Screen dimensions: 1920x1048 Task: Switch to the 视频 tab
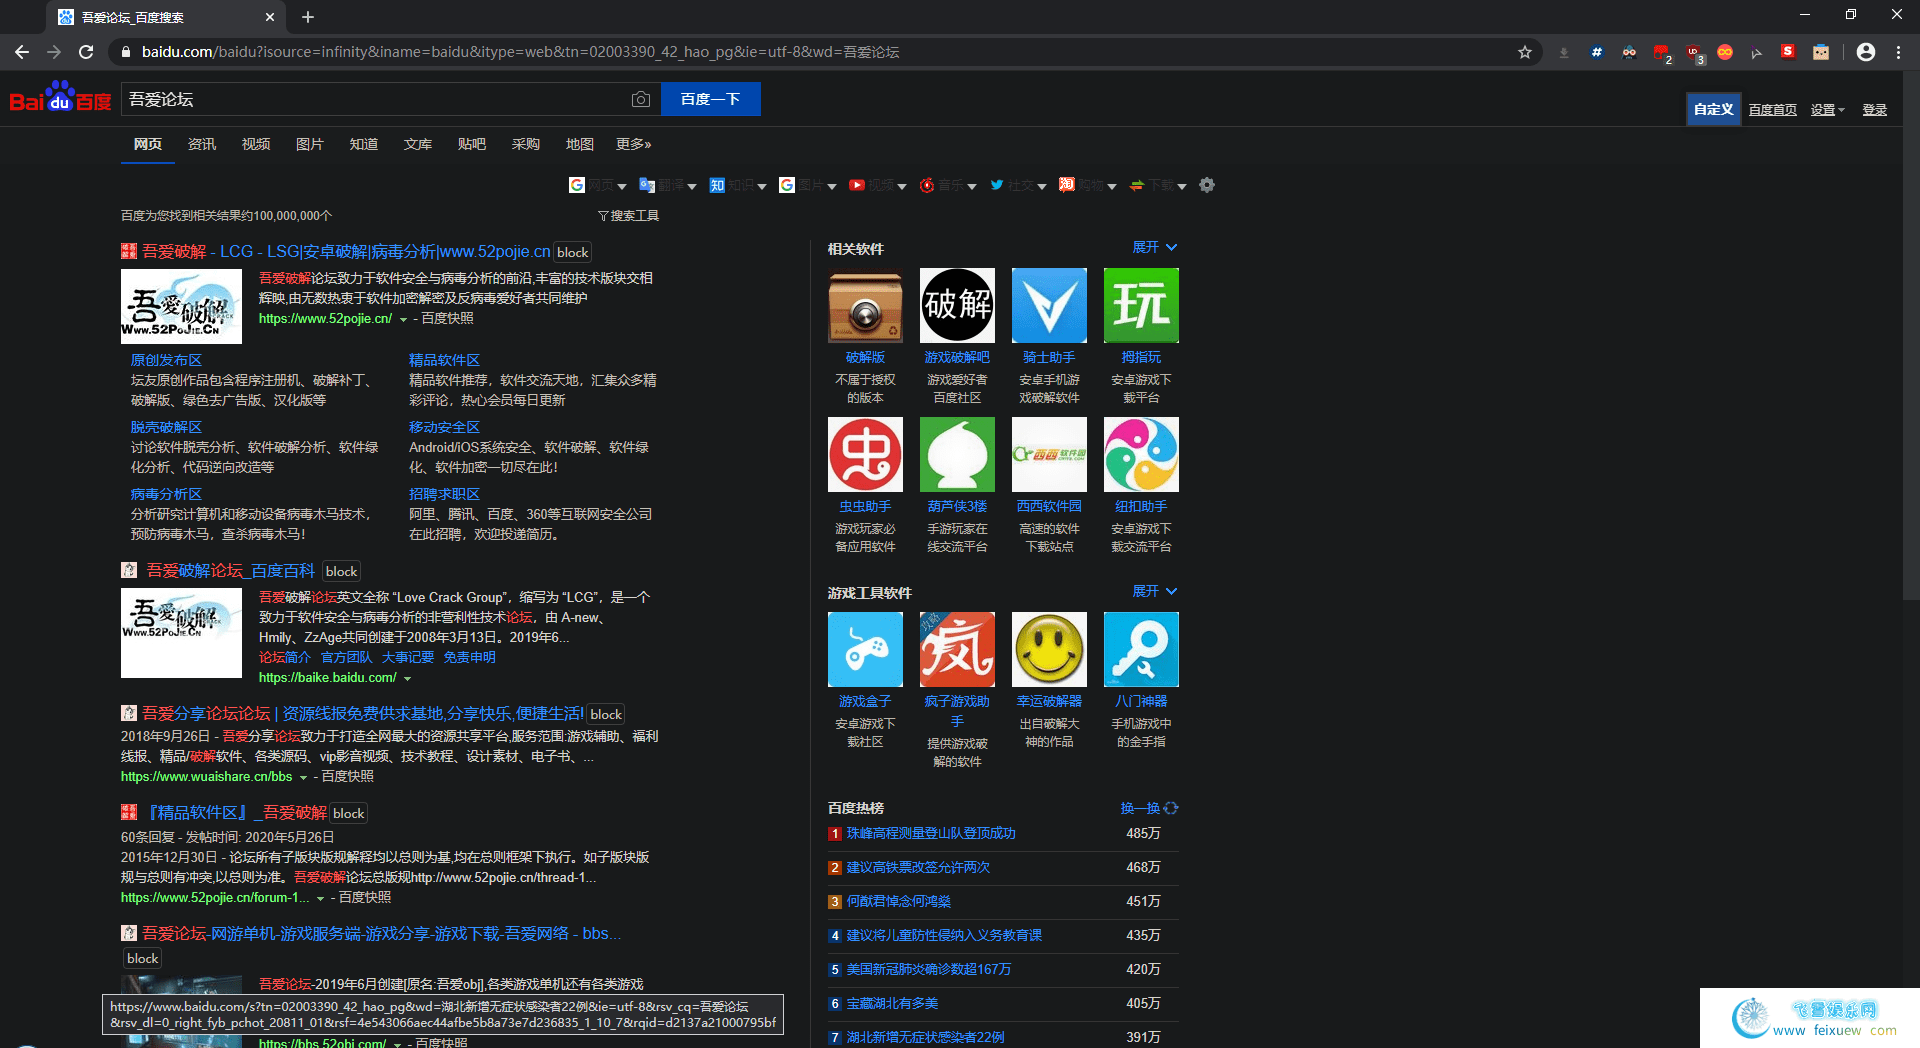tap(256, 144)
